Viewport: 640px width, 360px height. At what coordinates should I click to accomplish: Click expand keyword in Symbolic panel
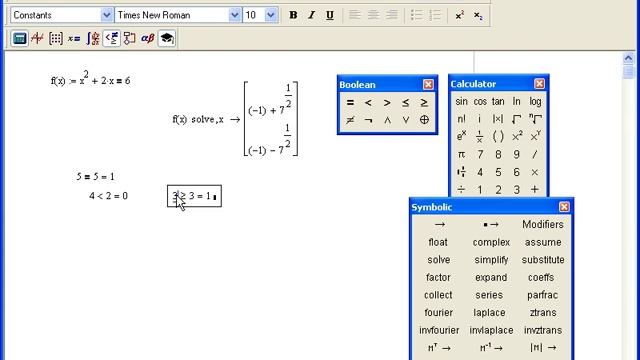(491, 278)
